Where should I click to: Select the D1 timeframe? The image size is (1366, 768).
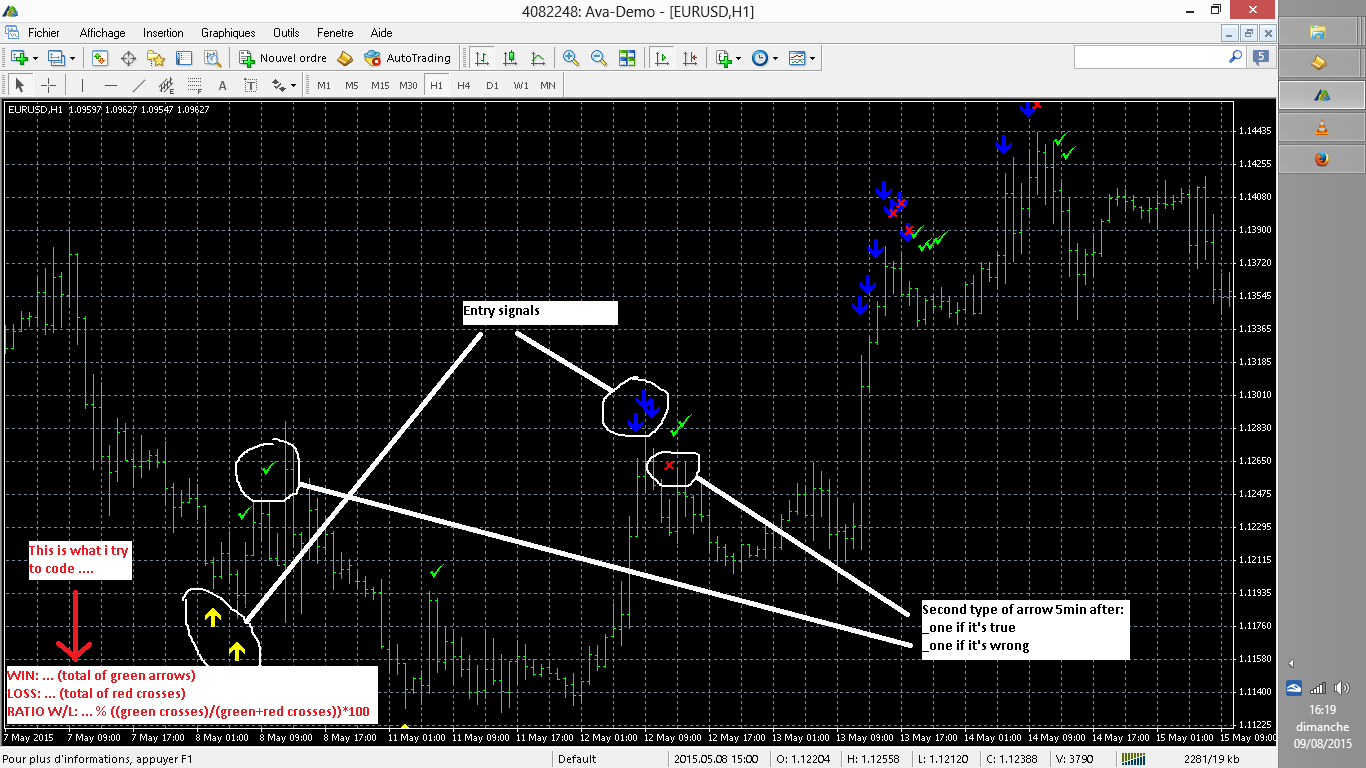click(x=492, y=85)
